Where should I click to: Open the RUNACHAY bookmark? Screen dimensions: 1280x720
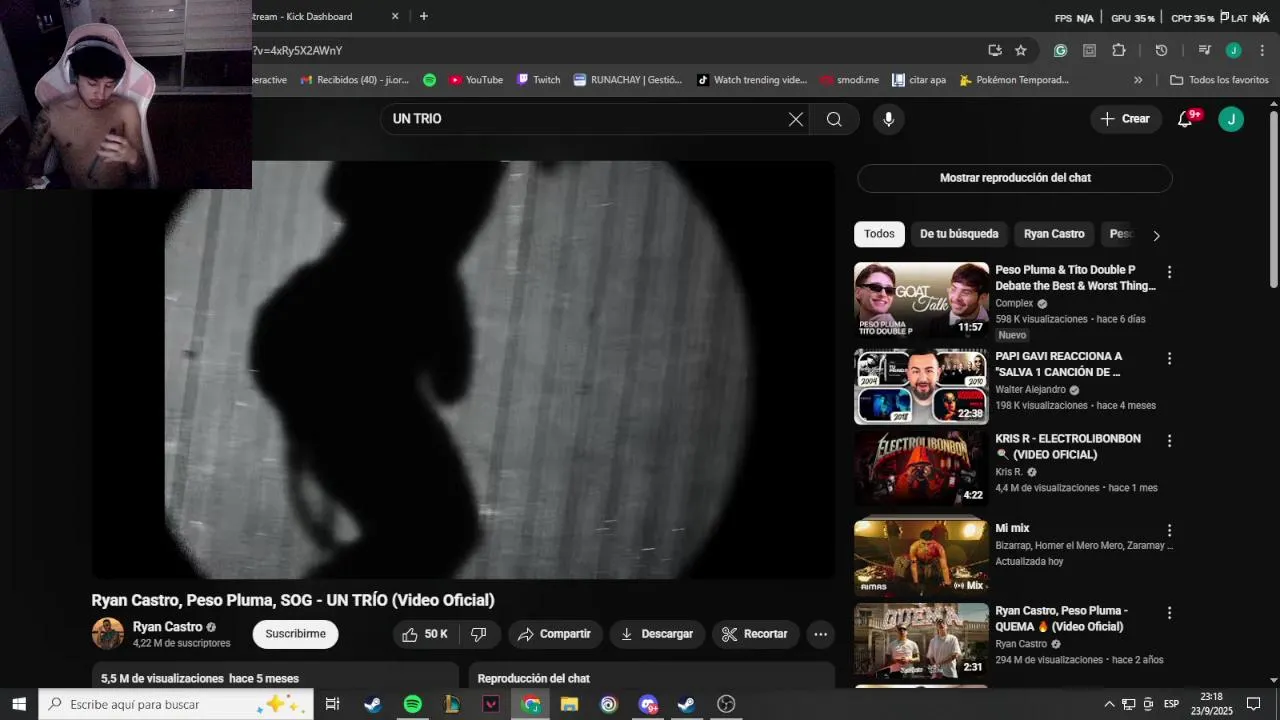628,80
